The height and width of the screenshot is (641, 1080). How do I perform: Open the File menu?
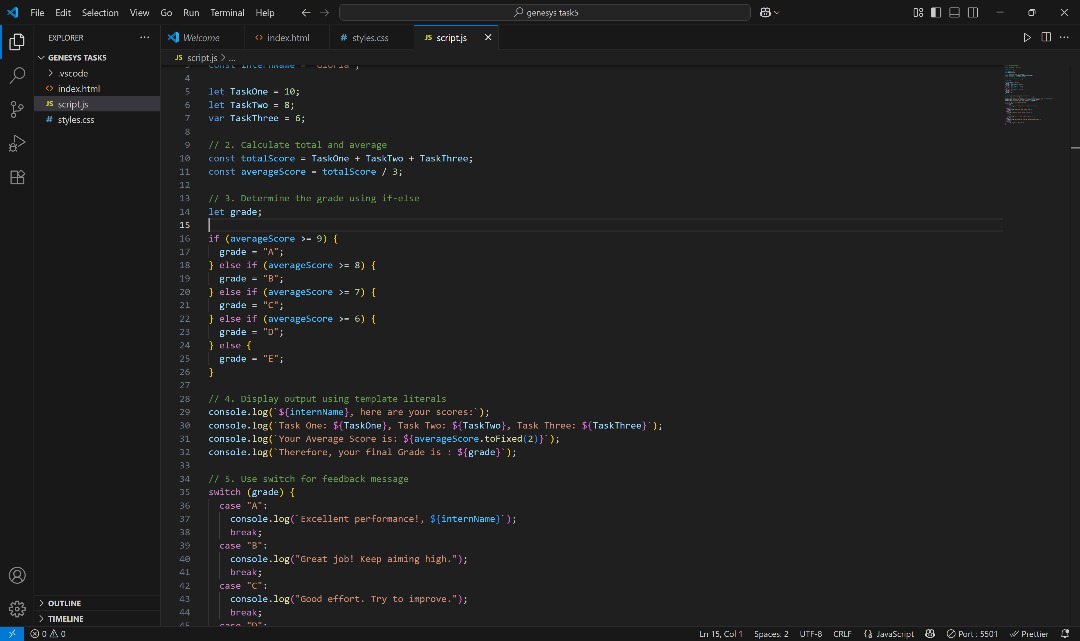[x=37, y=12]
